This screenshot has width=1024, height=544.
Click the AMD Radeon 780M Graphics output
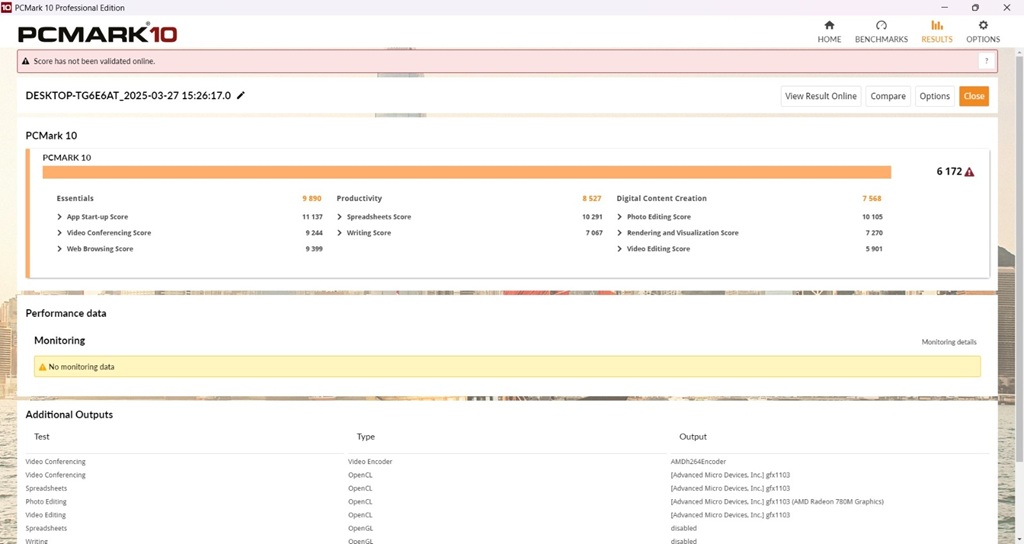coord(777,502)
